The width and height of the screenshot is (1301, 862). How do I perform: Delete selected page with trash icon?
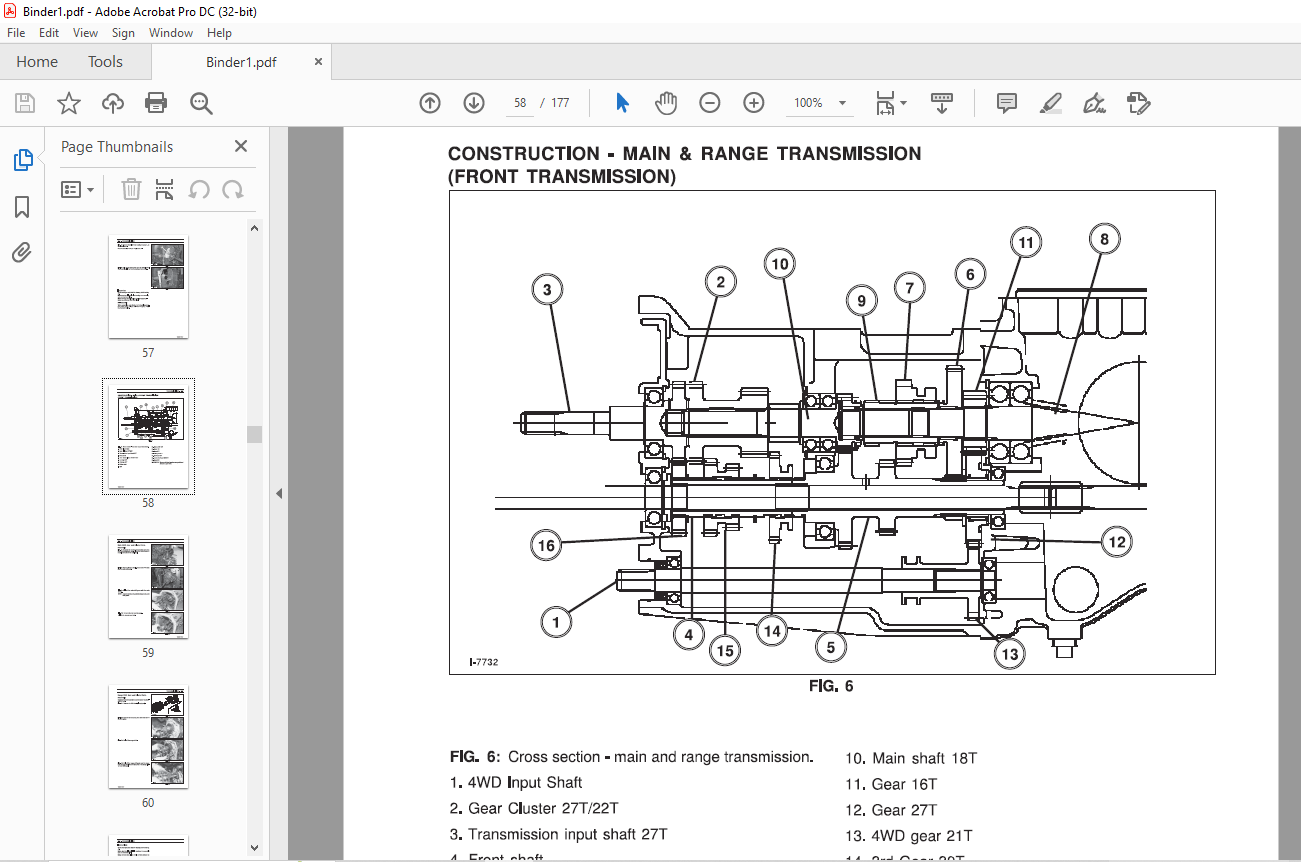(x=131, y=189)
